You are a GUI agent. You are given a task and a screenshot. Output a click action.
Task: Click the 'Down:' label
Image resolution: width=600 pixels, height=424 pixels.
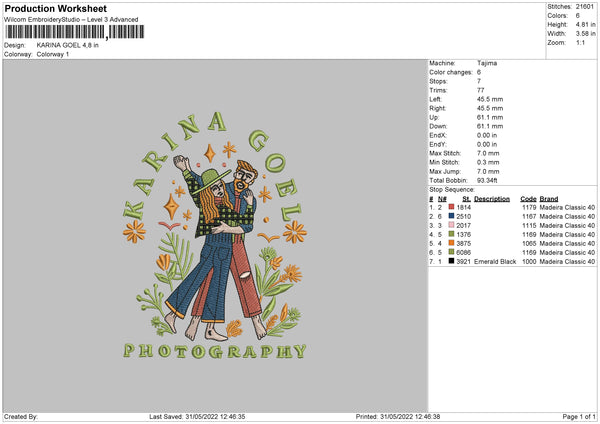(438, 126)
